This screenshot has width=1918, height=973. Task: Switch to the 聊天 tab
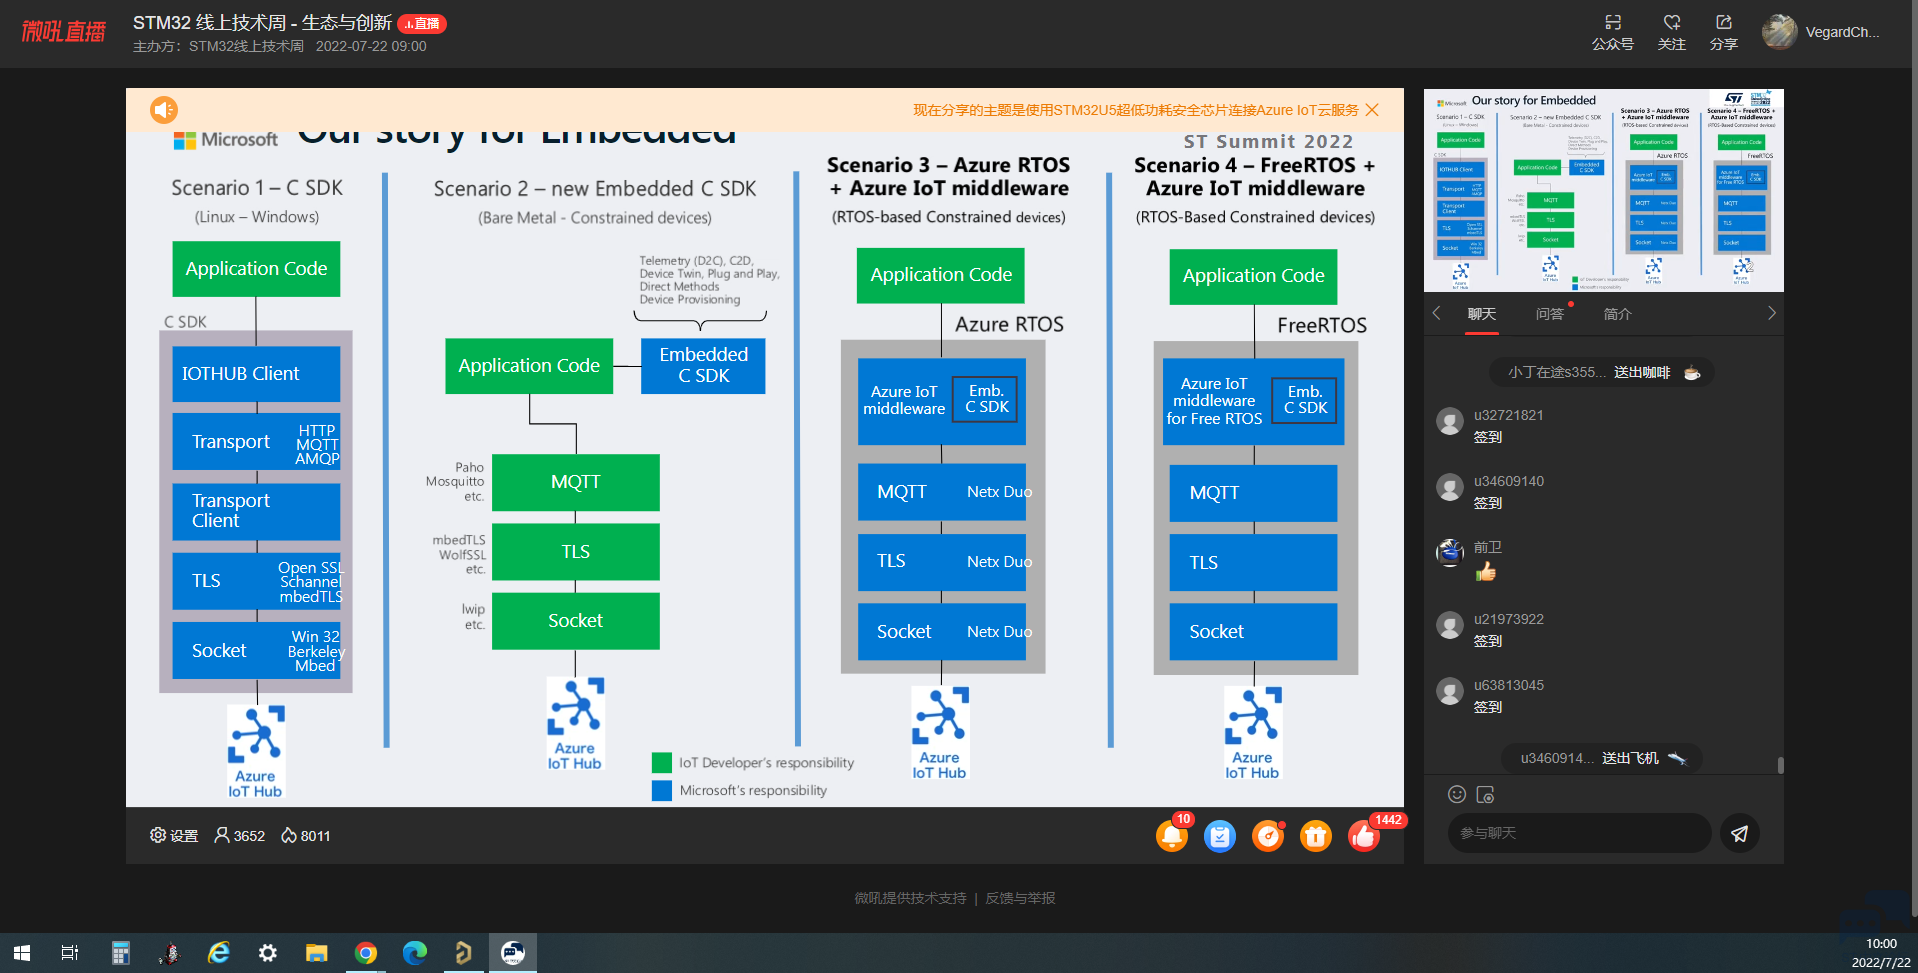[x=1482, y=314]
